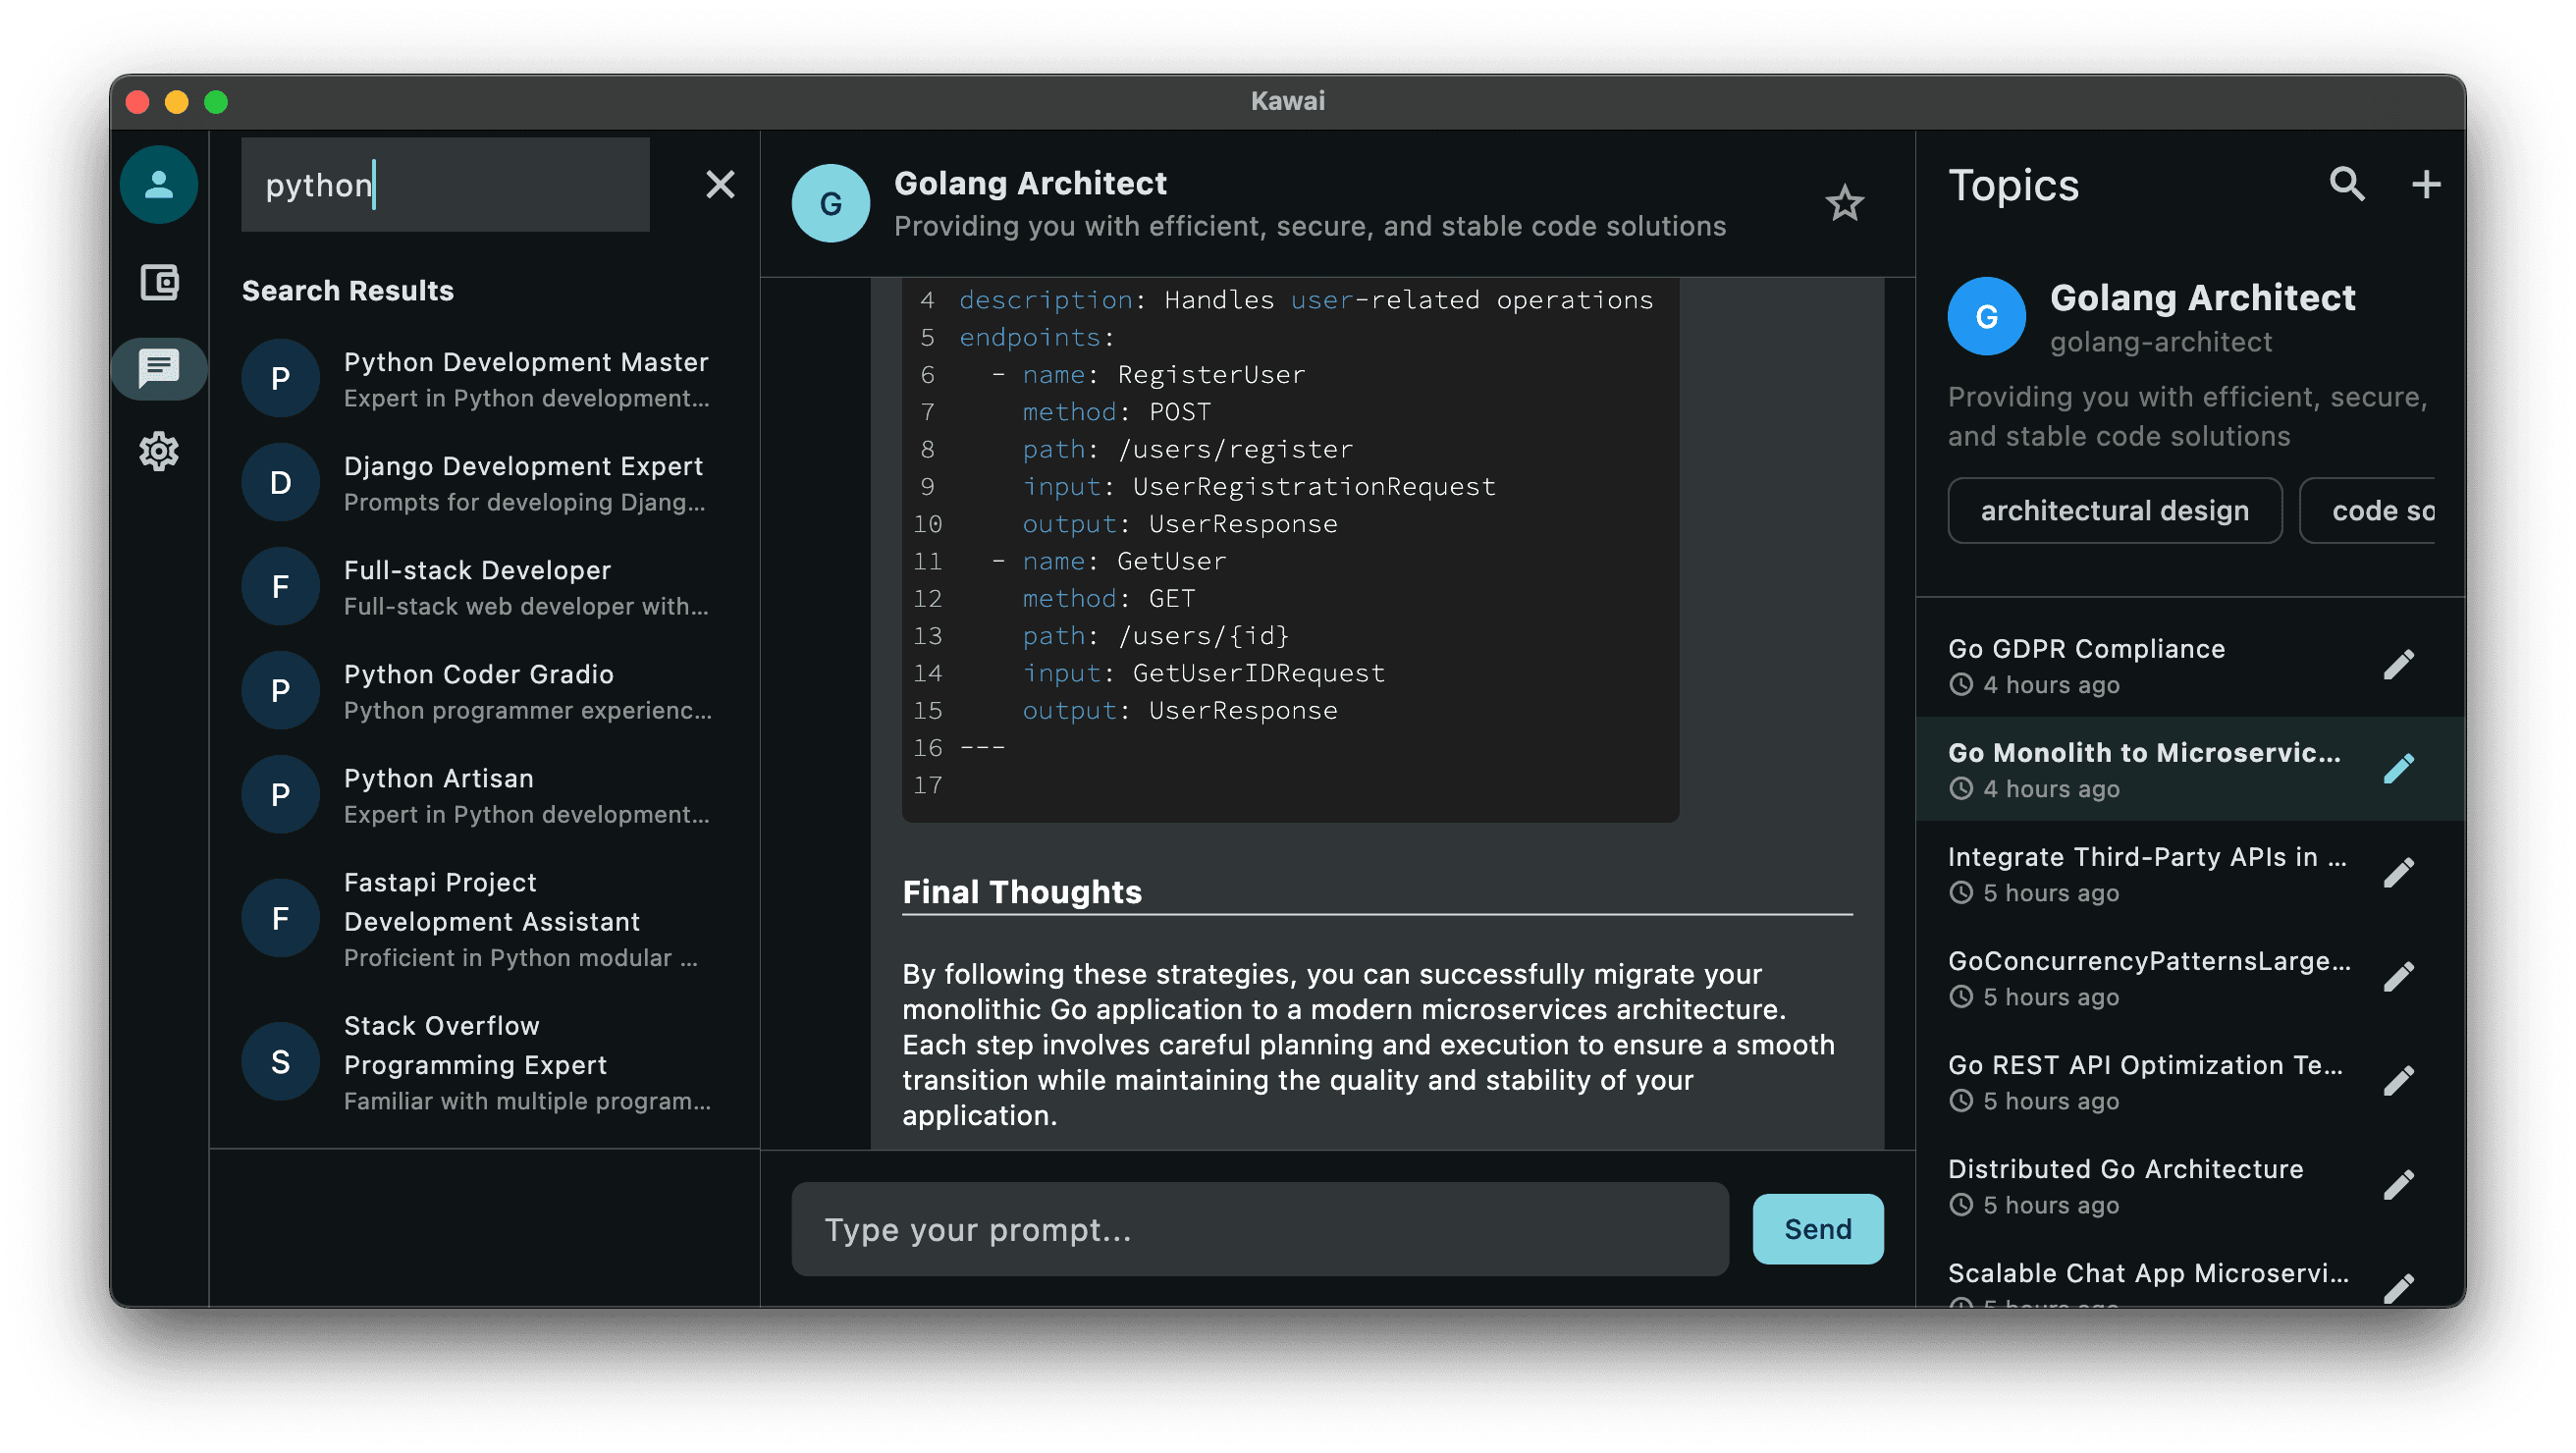Open Stack Overflow Programming Expert result

pyautogui.click(x=484, y=1062)
